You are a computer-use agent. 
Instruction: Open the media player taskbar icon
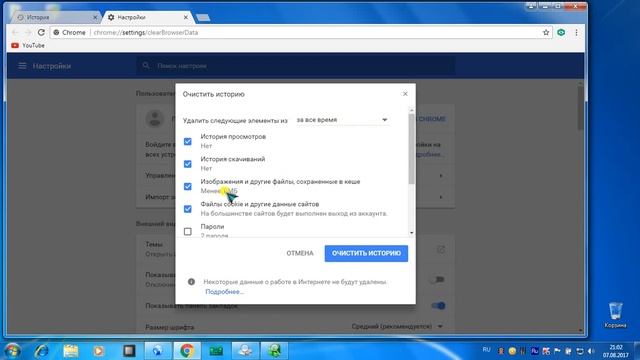pyautogui.click(x=99, y=351)
